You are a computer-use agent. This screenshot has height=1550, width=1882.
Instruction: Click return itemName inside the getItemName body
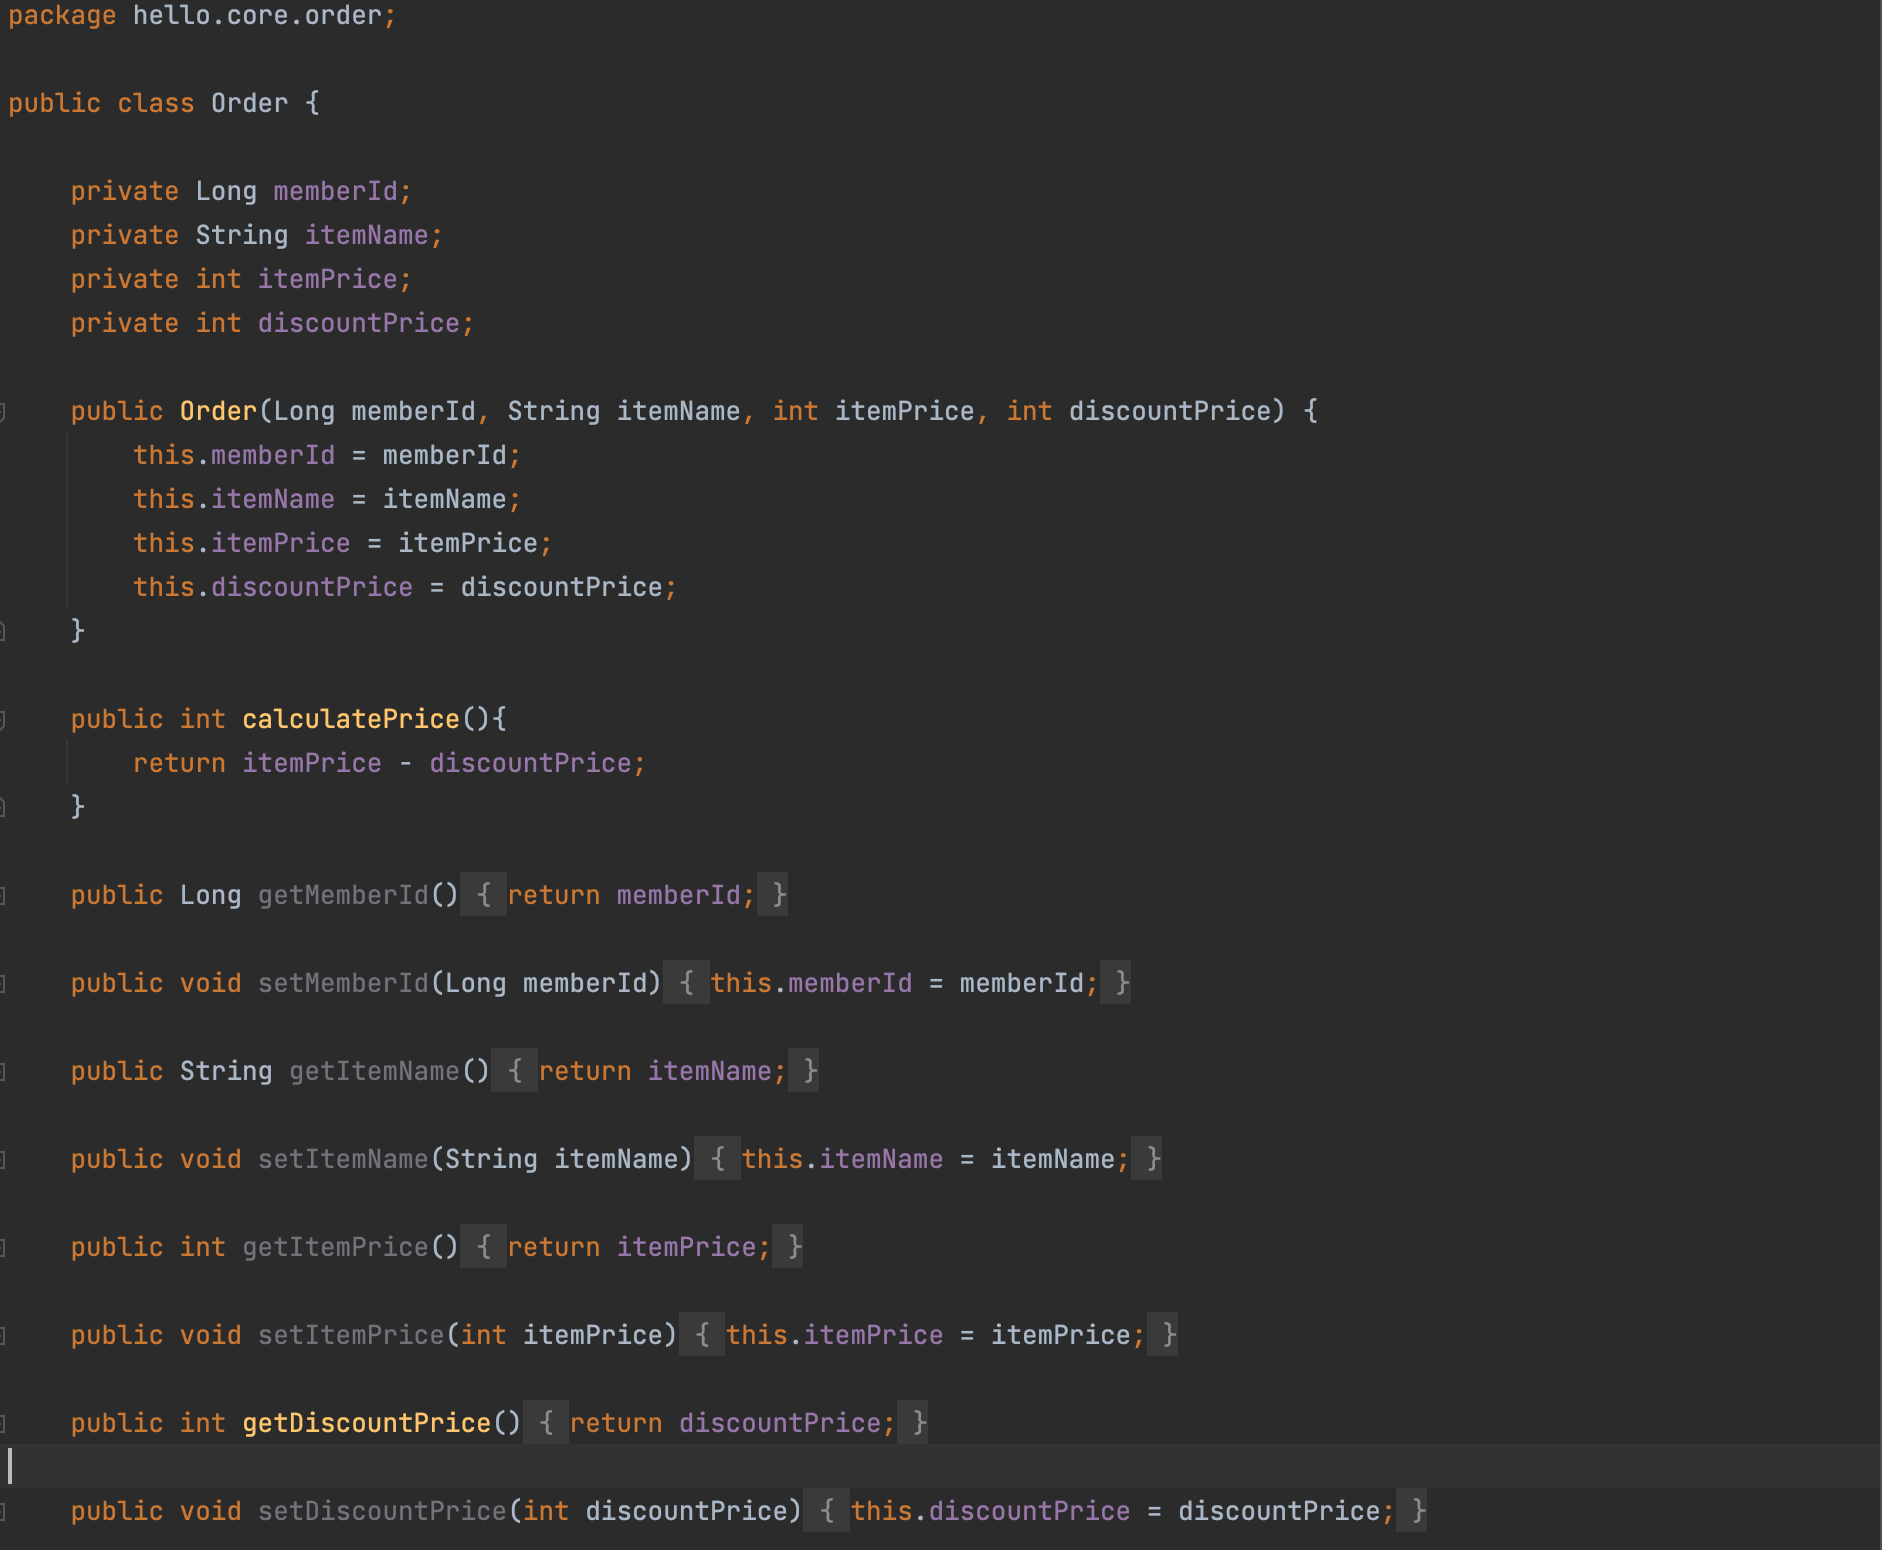[x=655, y=1071]
